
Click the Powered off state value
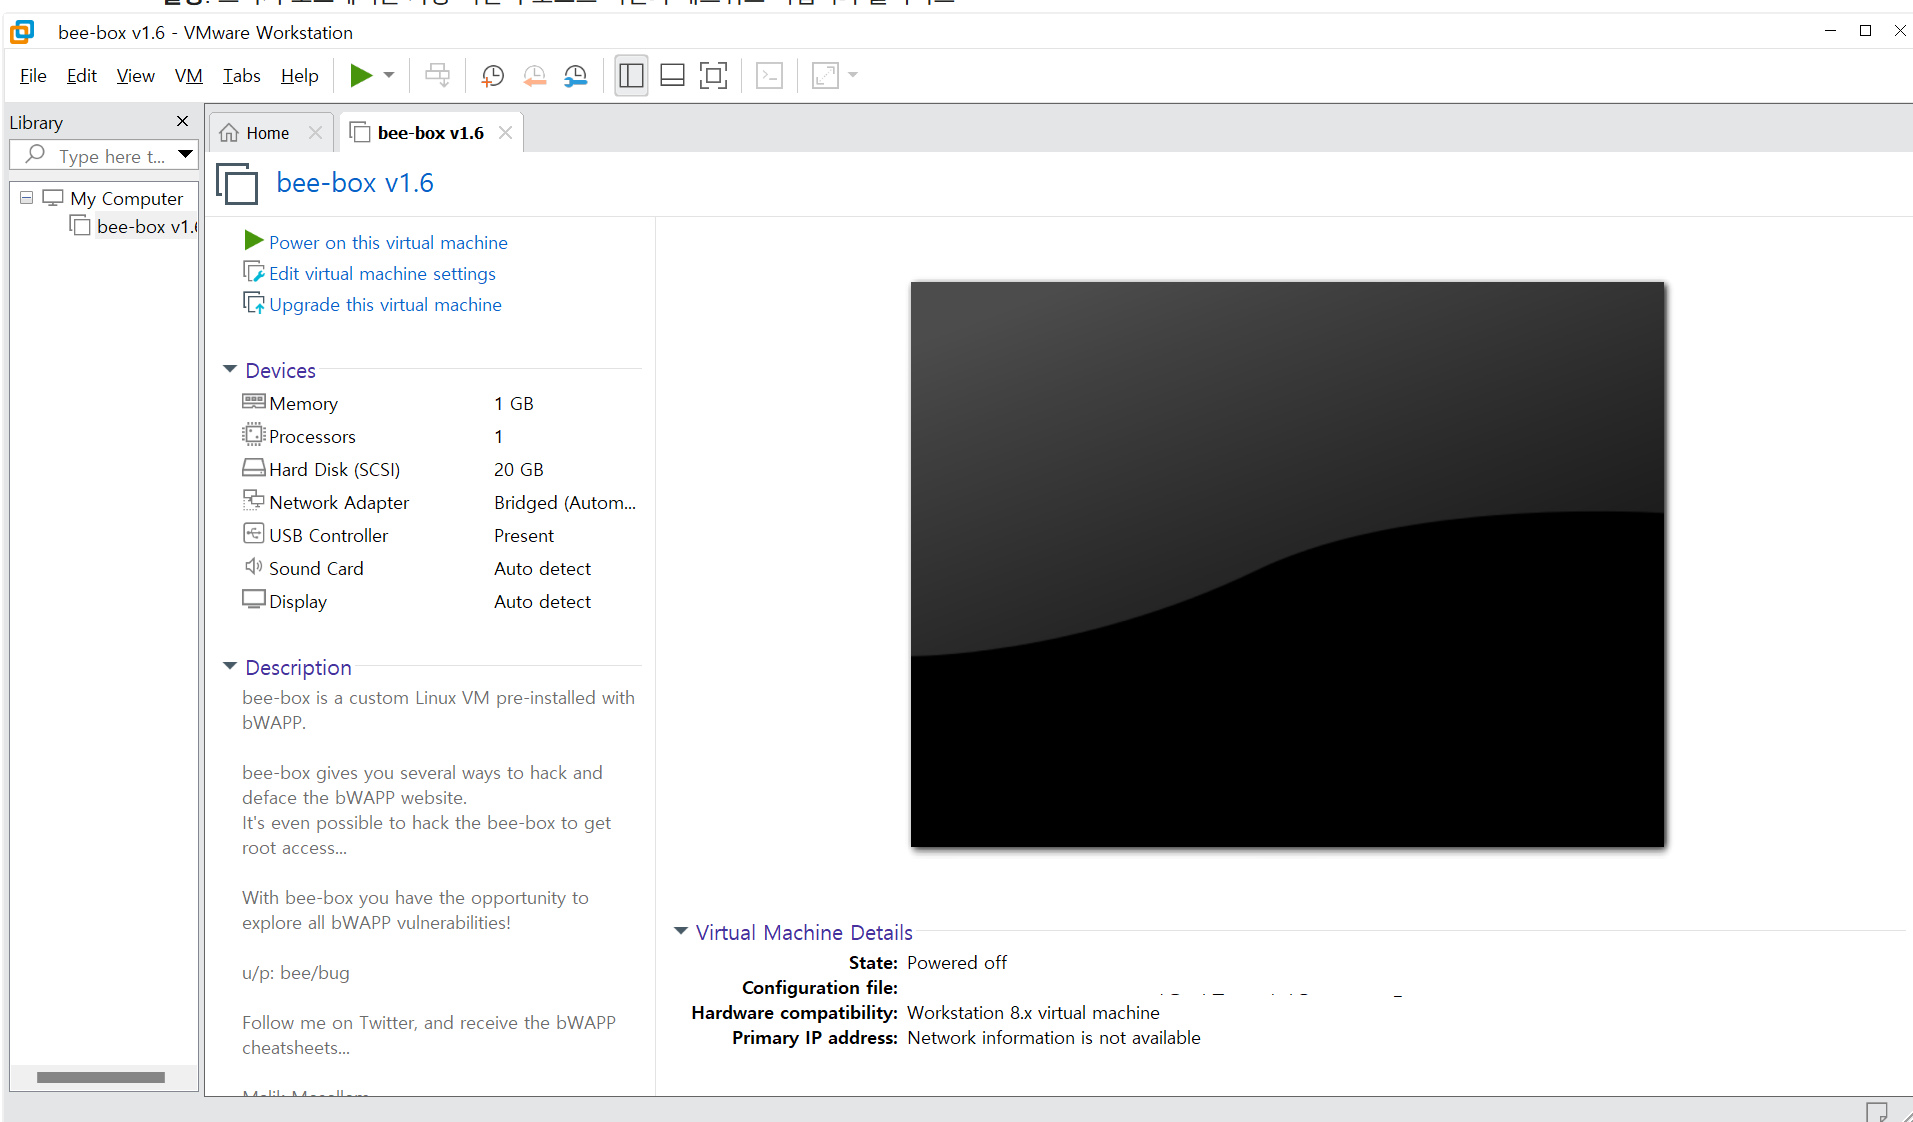pyautogui.click(x=957, y=962)
